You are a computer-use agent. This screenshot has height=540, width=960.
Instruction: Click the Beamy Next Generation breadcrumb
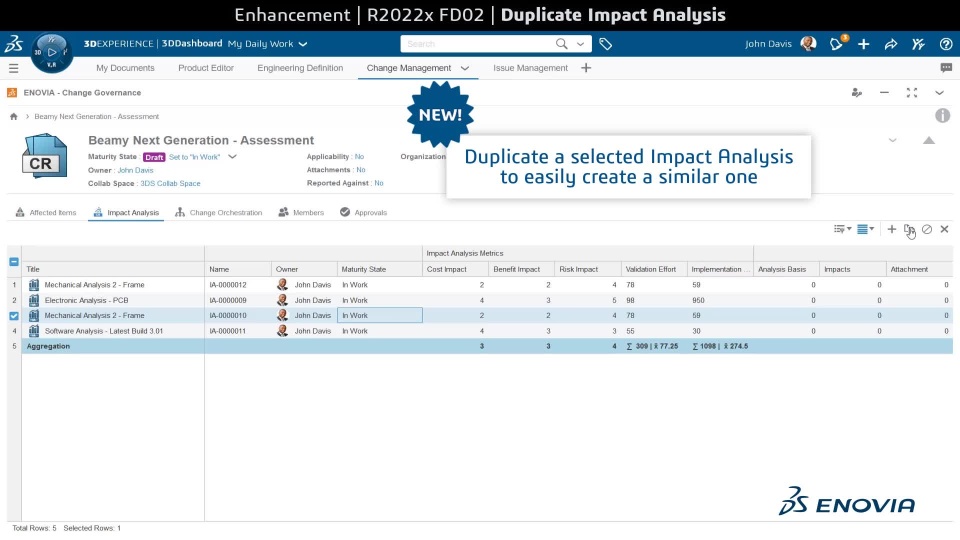pos(96,116)
